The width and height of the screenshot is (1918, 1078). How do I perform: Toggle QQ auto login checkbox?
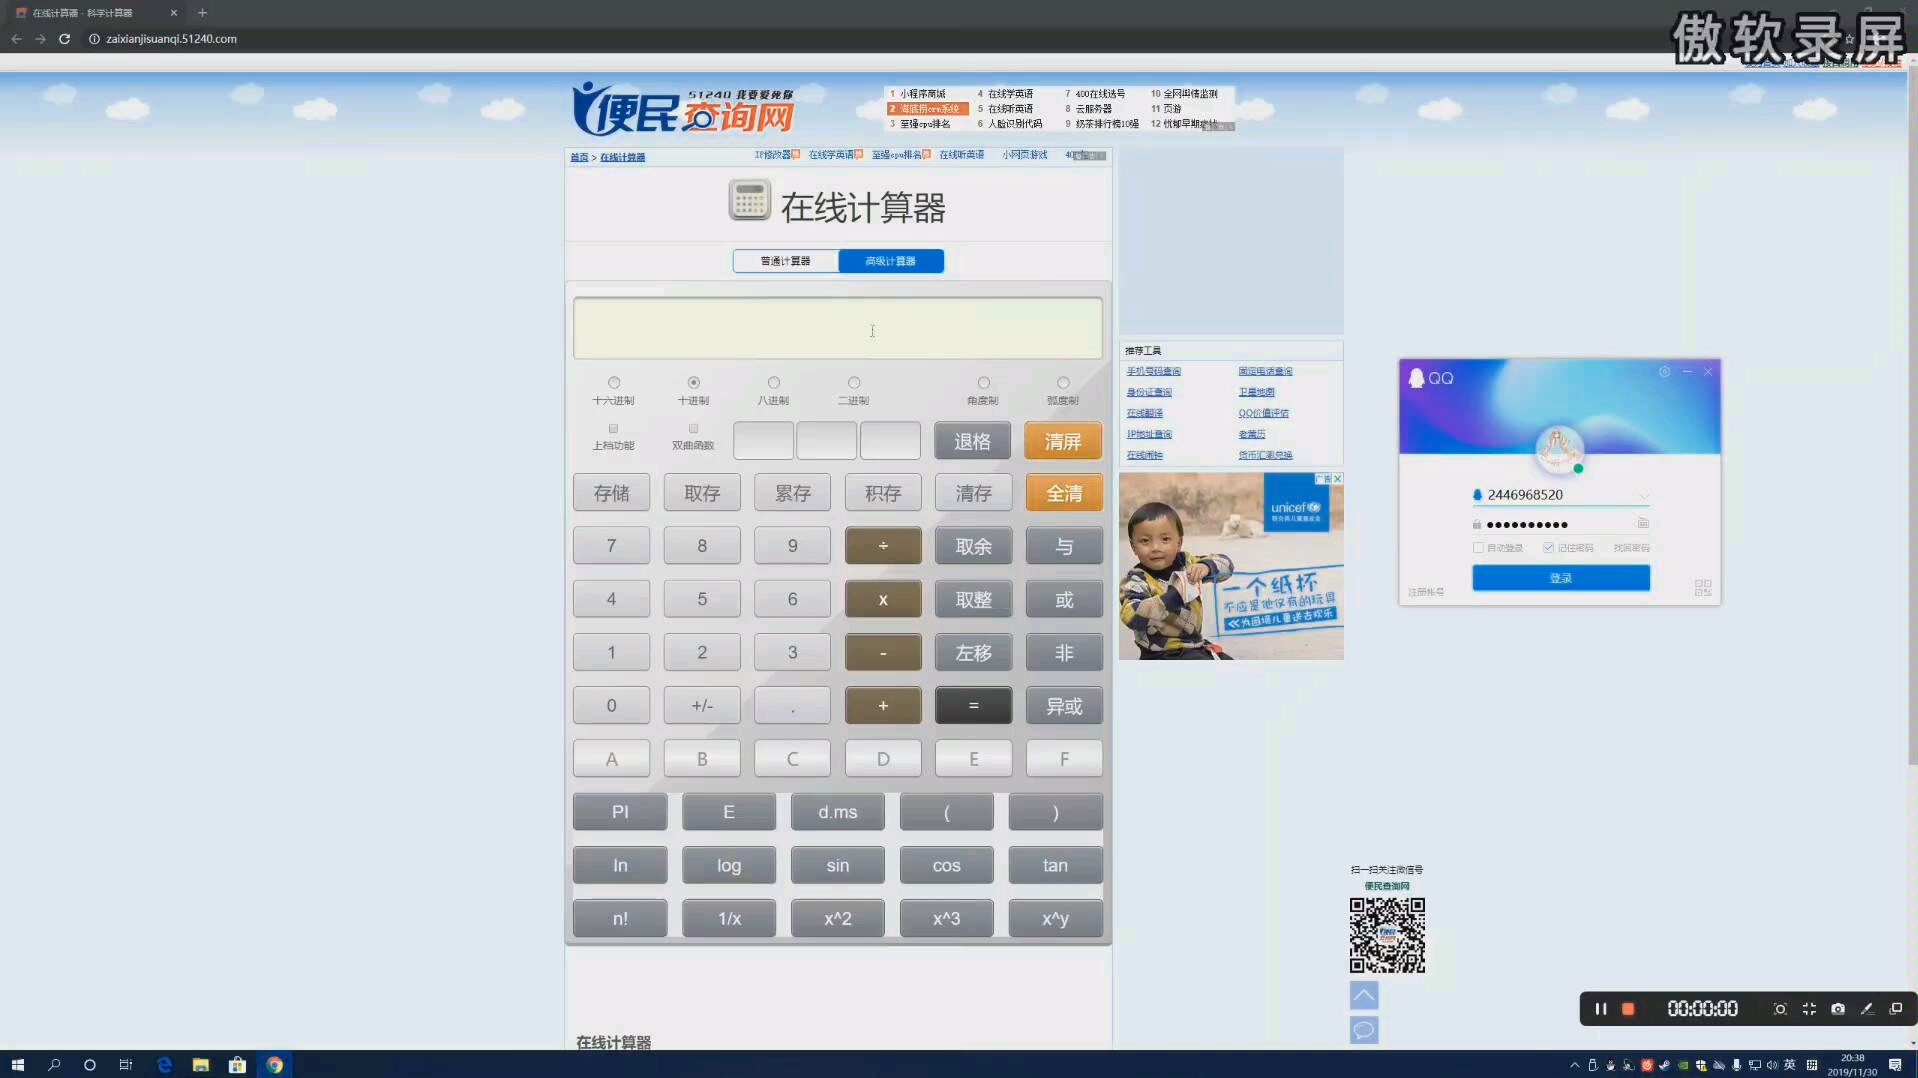(1478, 548)
